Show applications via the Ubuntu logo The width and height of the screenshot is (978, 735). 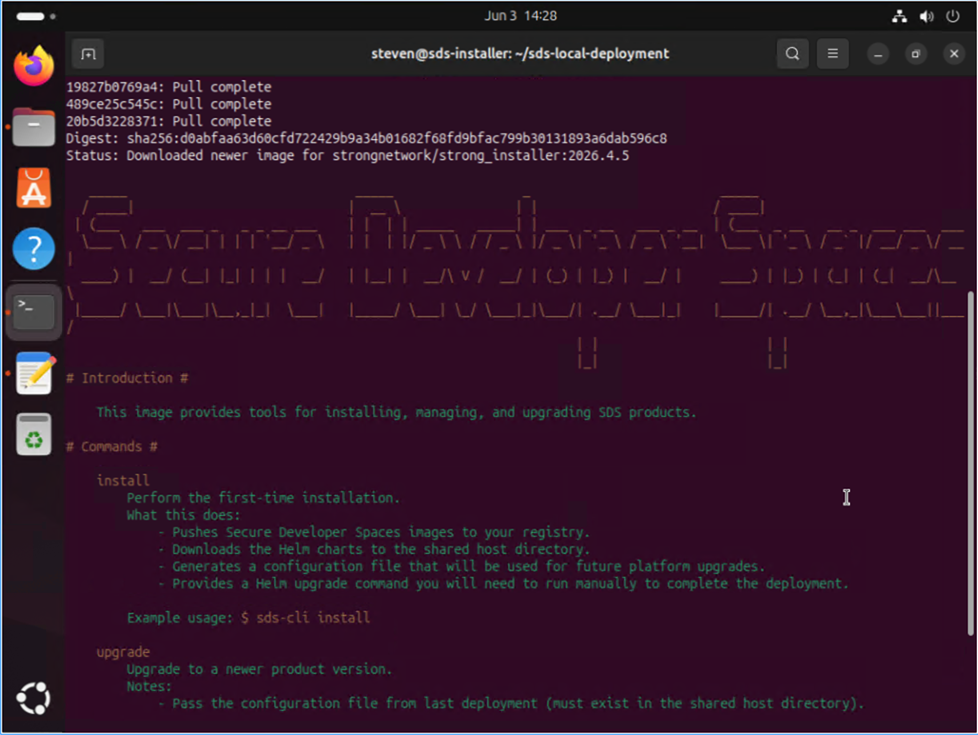[x=34, y=698]
